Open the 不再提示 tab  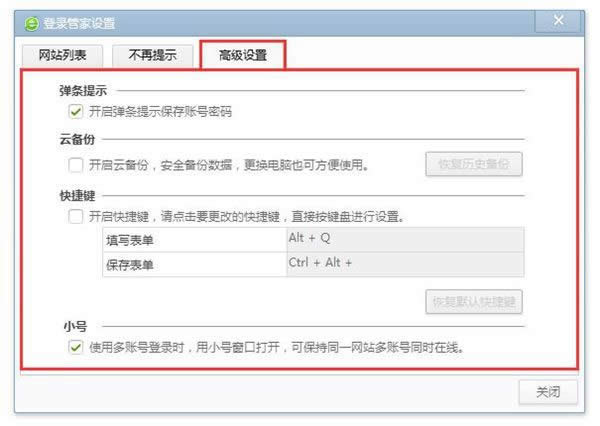(152, 55)
